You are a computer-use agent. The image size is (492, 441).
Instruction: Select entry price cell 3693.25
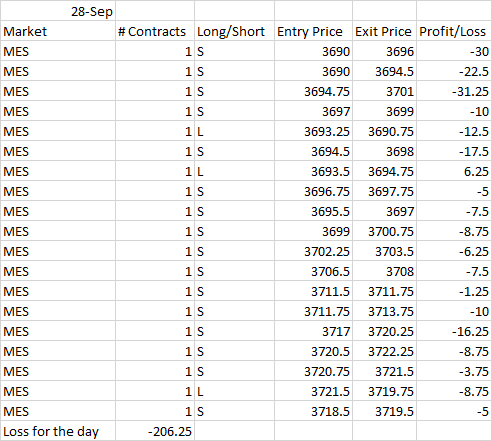313,131
